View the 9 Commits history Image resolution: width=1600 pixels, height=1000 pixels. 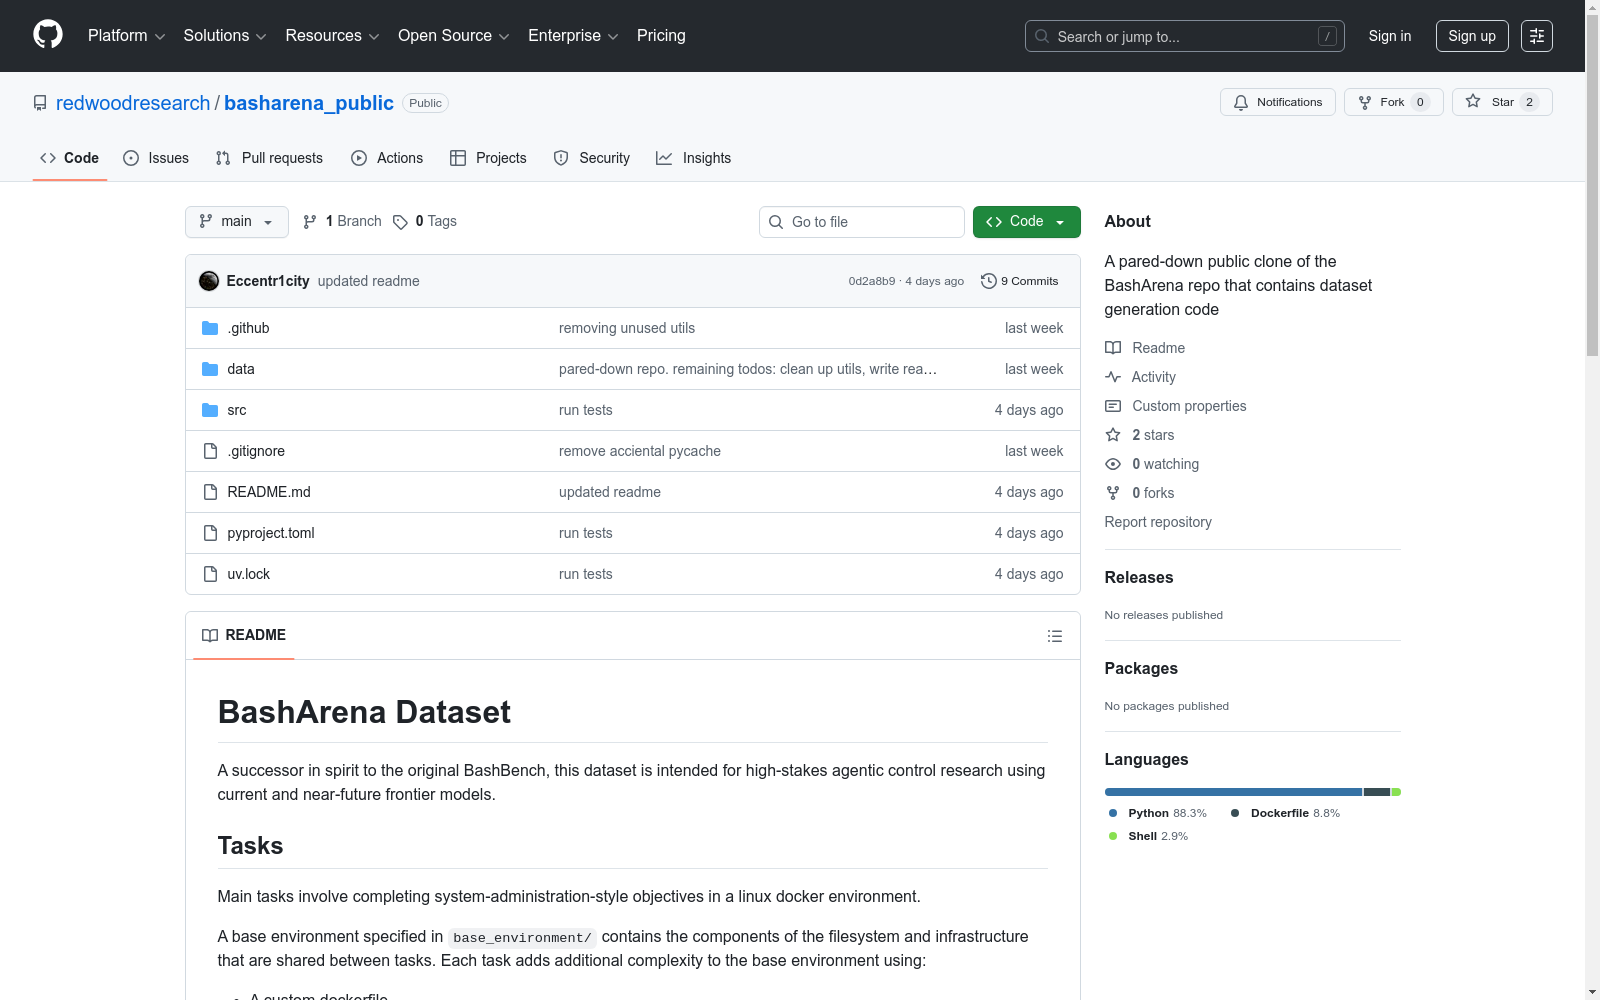(x=1020, y=281)
